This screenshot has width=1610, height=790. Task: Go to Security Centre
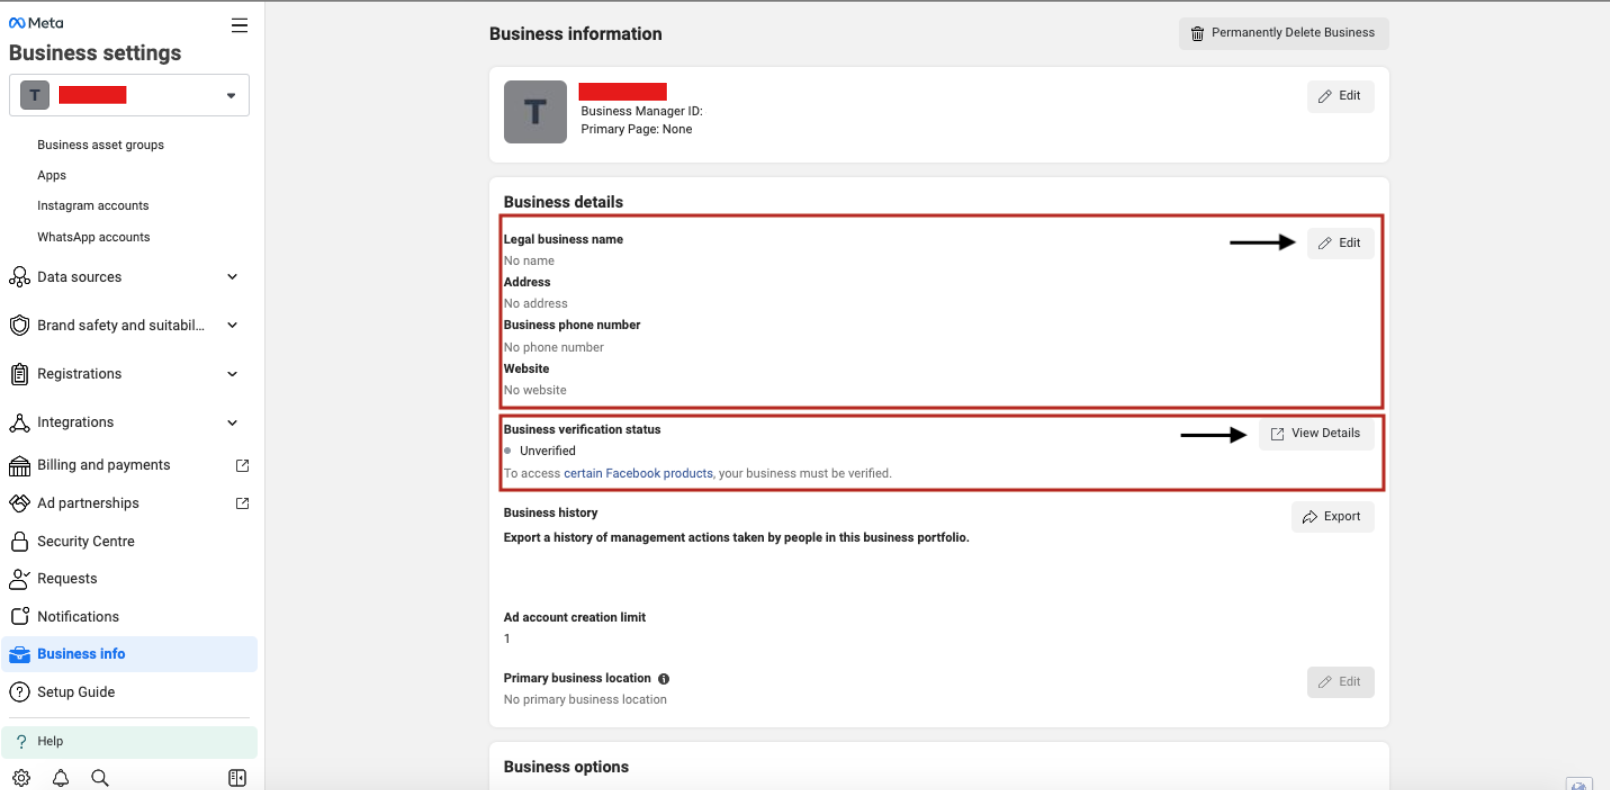coord(86,542)
